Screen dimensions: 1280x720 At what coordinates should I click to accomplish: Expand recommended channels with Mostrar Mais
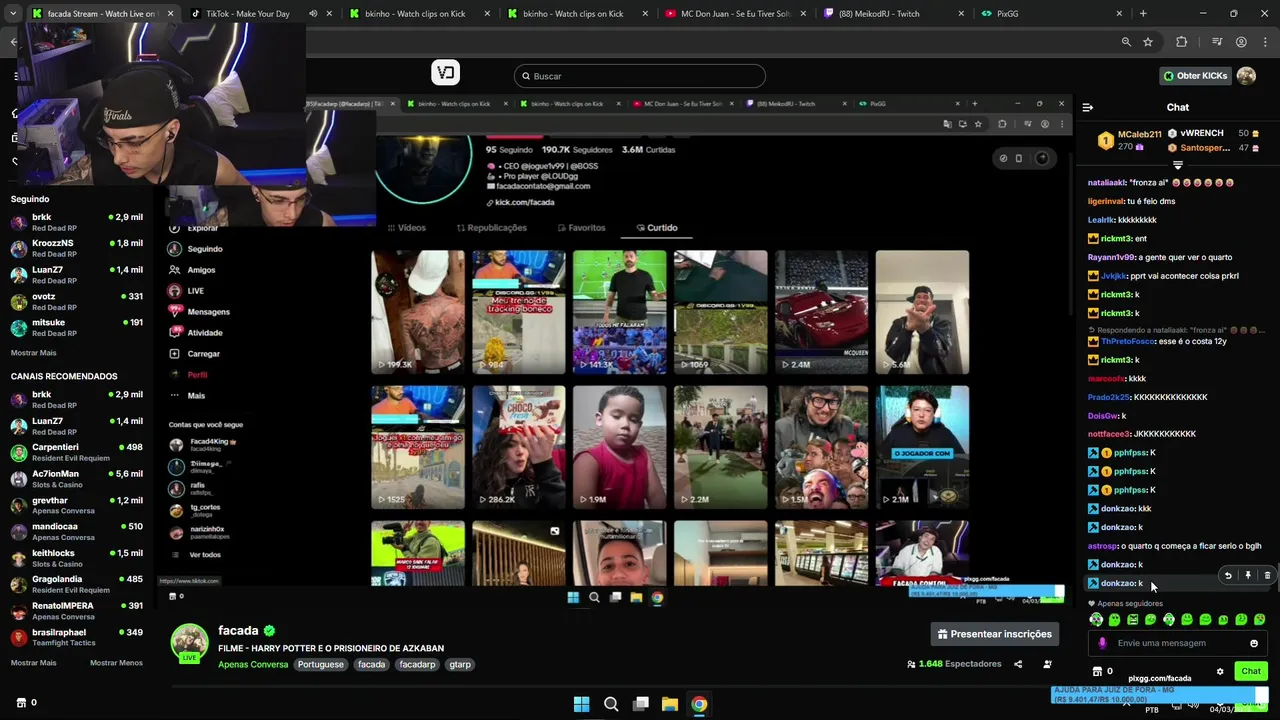coord(34,663)
